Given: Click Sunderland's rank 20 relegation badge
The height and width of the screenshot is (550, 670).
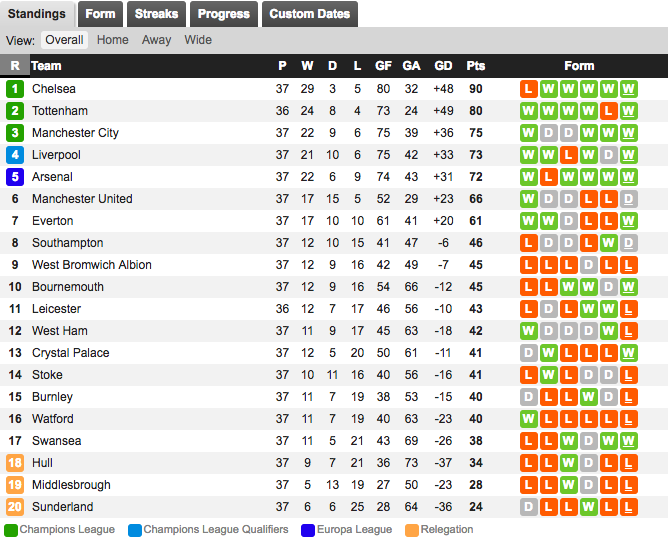Looking at the screenshot, I should click(x=15, y=507).
